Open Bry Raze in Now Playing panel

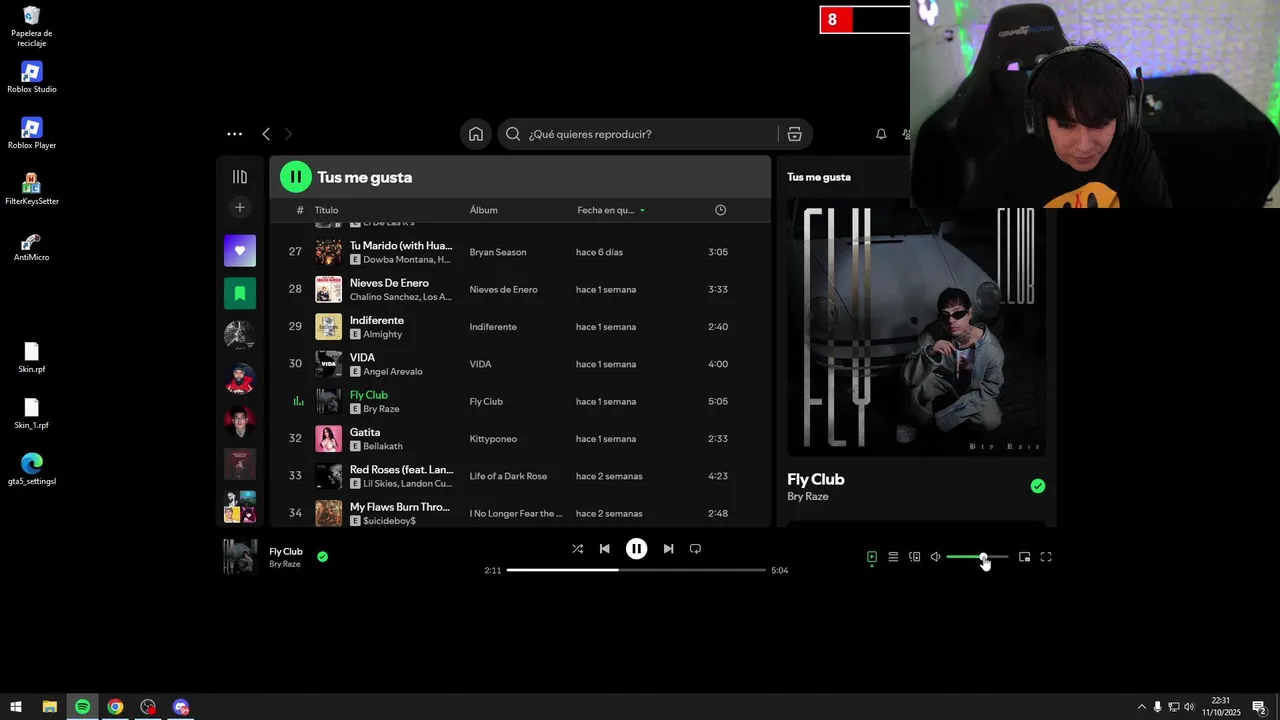pyautogui.click(x=808, y=497)
